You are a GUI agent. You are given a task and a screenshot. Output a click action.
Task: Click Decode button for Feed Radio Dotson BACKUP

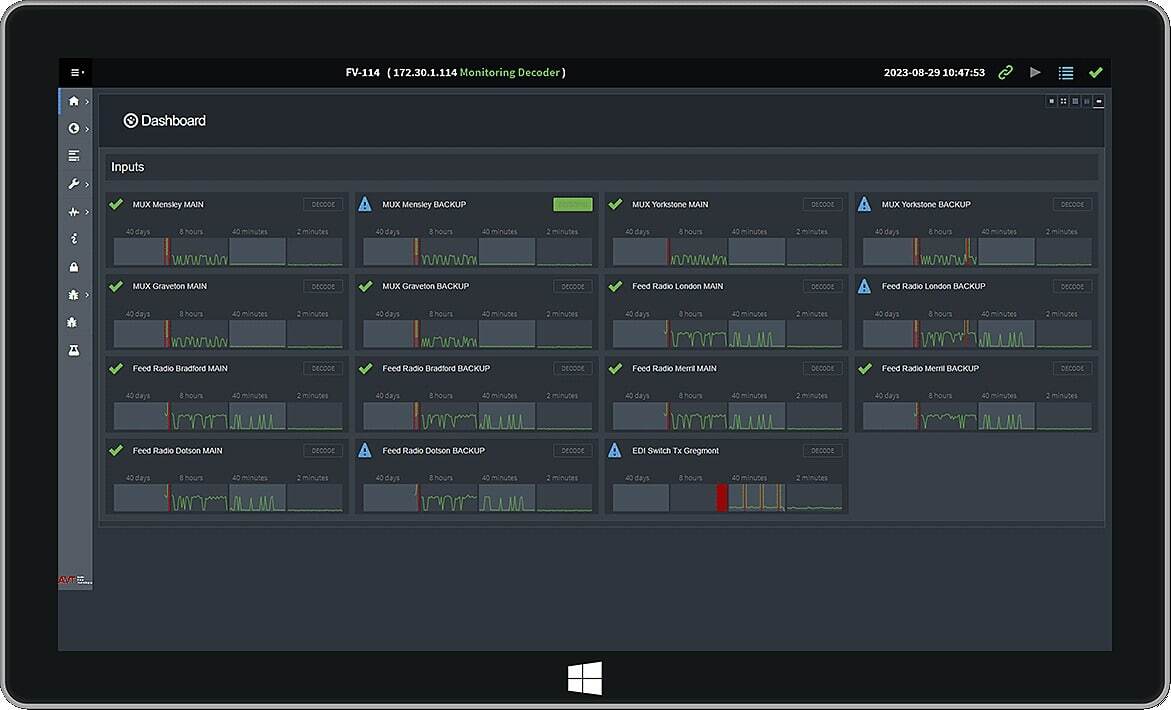(572, 450)
